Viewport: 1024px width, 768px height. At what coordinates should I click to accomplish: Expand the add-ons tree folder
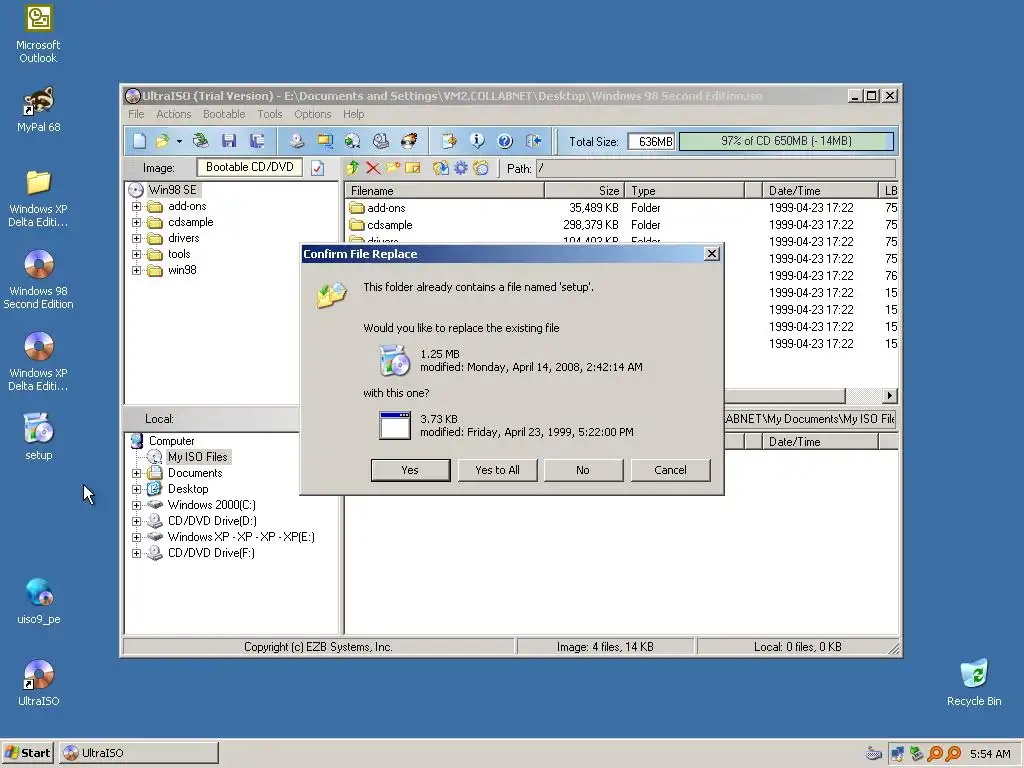[x=136, y=206]
